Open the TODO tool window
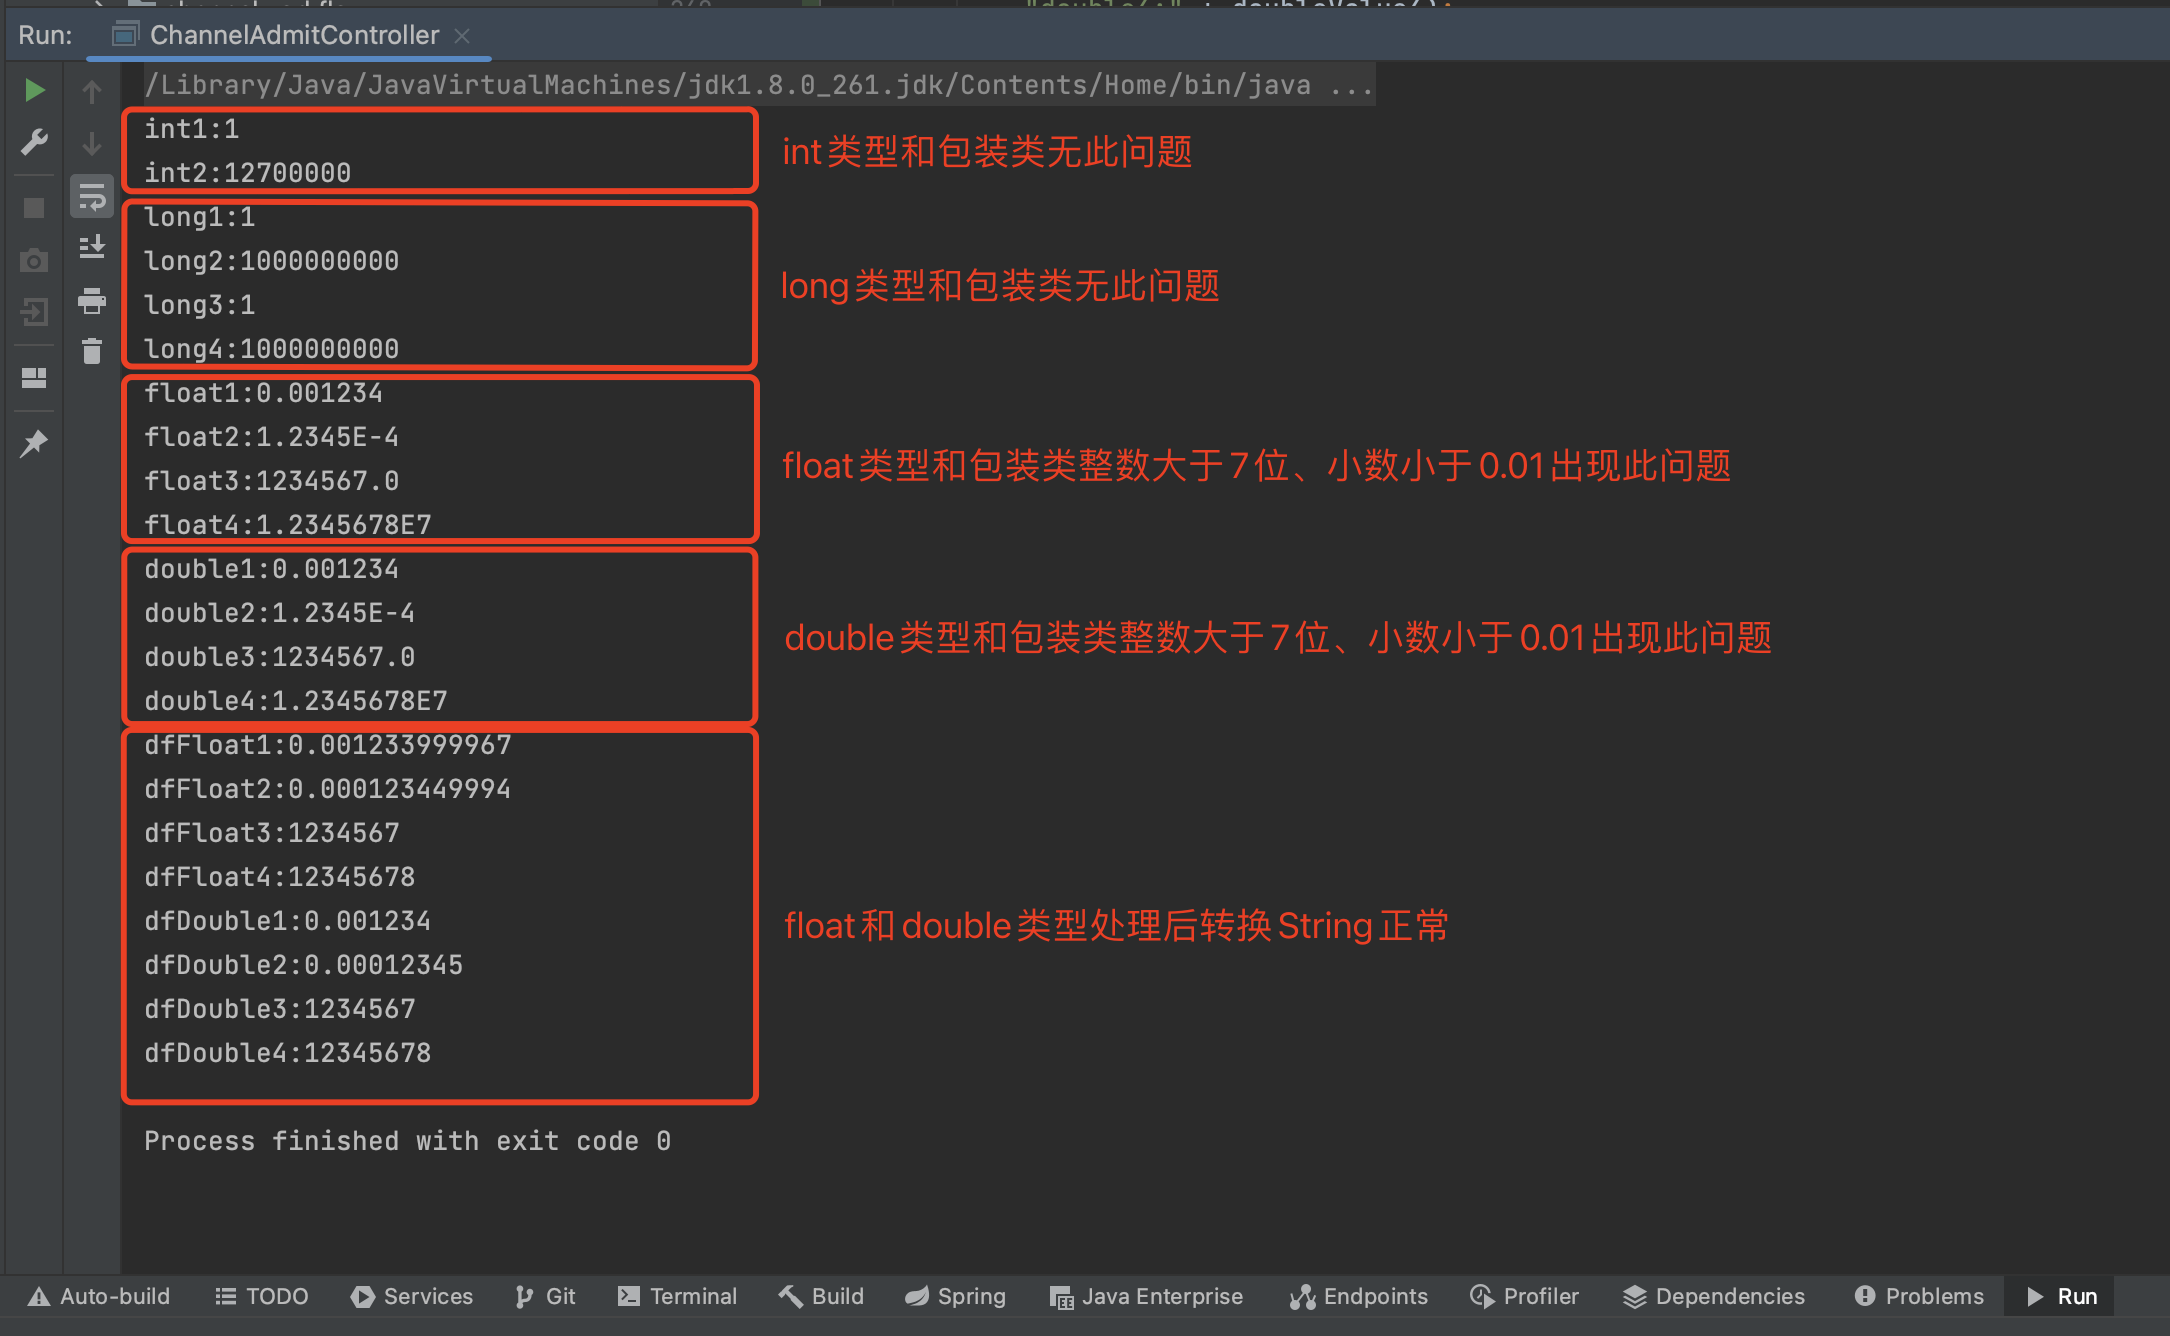The height and width of the screenshot is (1336, 2170). click(x=262, y=1296)
